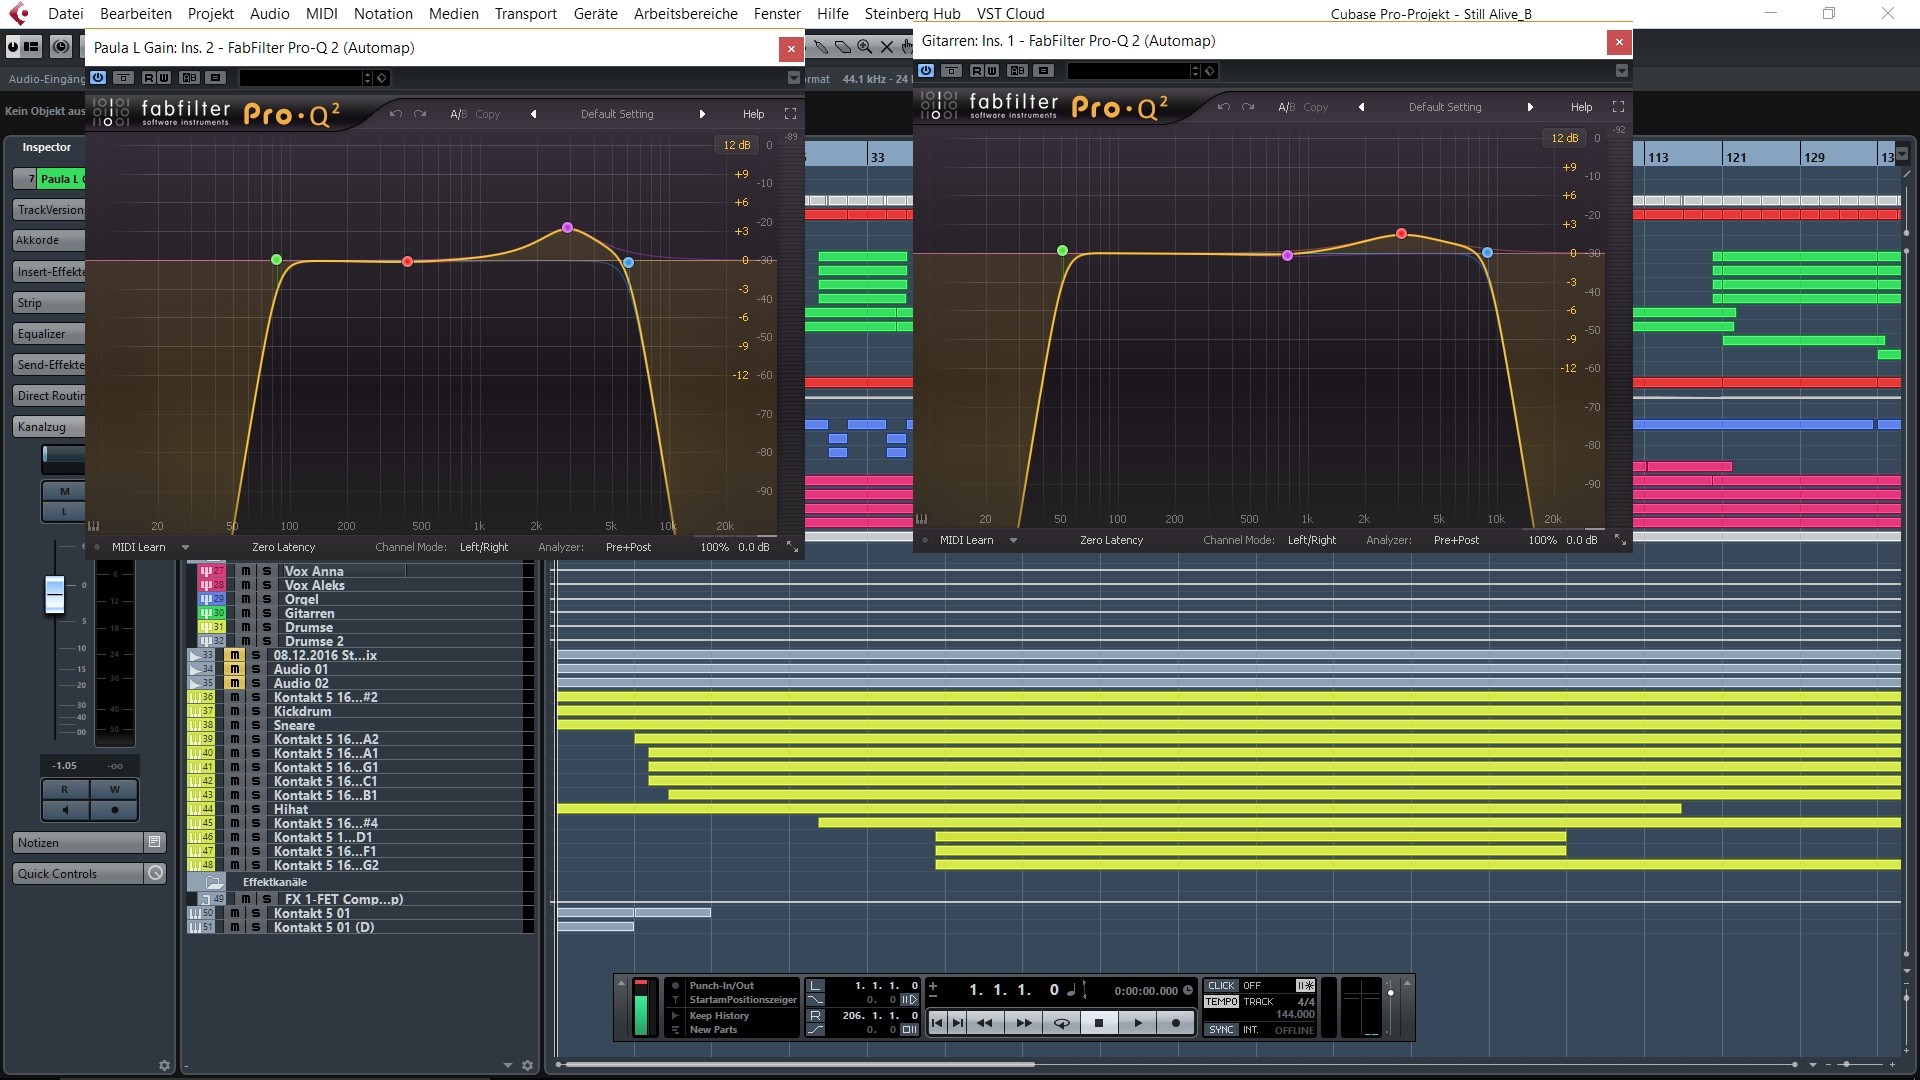This screenshot has height=1080, width=1920.
Task: Click 0.0 dB output gain in Gitarren Pro-Q
Action: coord(1582,540)
